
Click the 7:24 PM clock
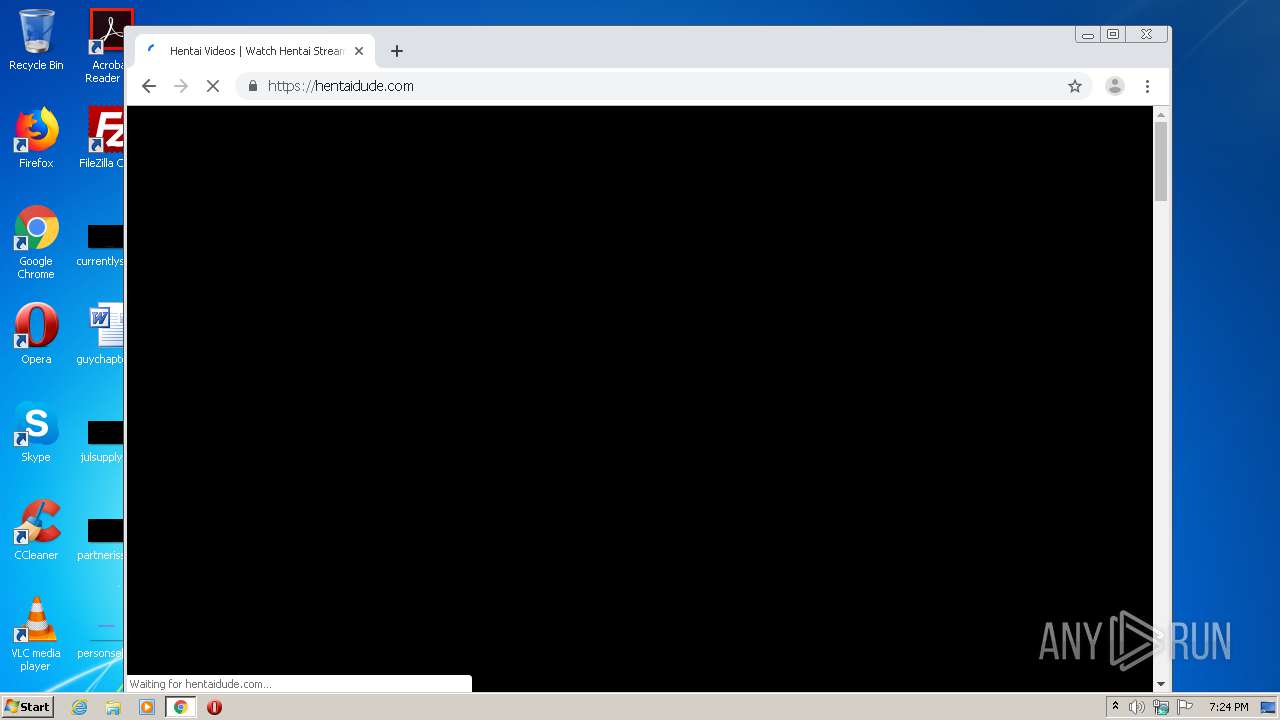coord(1228,707)
